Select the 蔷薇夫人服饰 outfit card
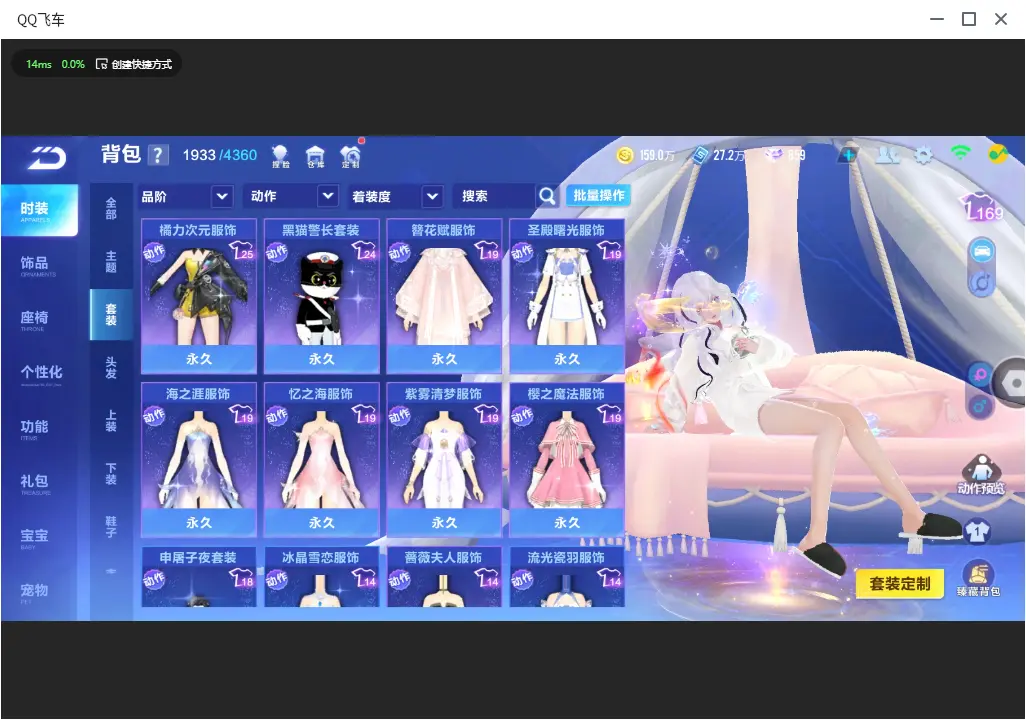Image resolution: width=1026 pixels, height=720 pixels. coord(444,577)
